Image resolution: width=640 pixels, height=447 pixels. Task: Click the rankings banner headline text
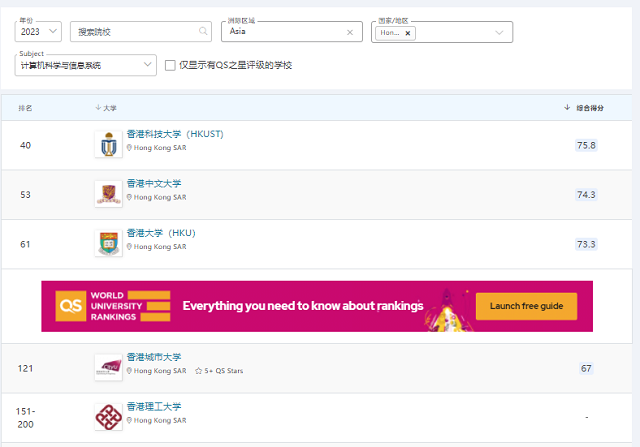point(303,306)
